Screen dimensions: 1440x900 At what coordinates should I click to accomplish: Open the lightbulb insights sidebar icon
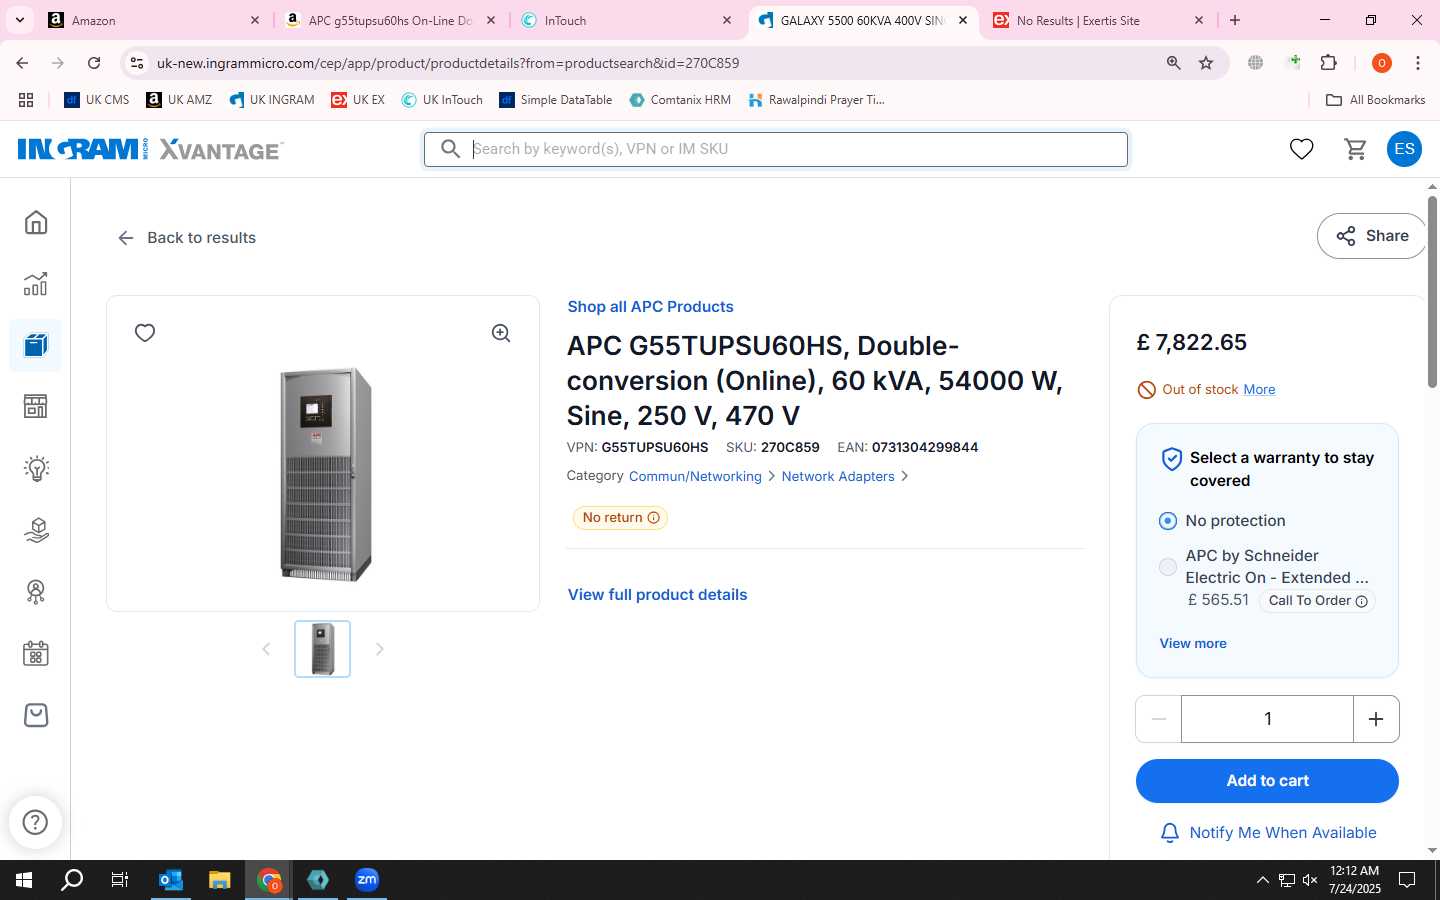[x=36, y=468]
